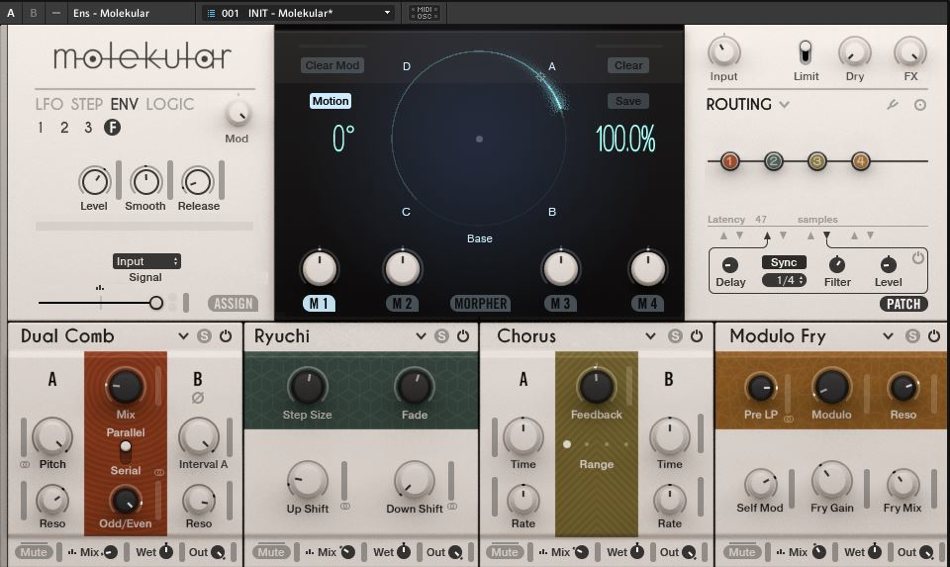
Task: Click the Base center point in the morpher circle
Action: (x=479, y=139)
